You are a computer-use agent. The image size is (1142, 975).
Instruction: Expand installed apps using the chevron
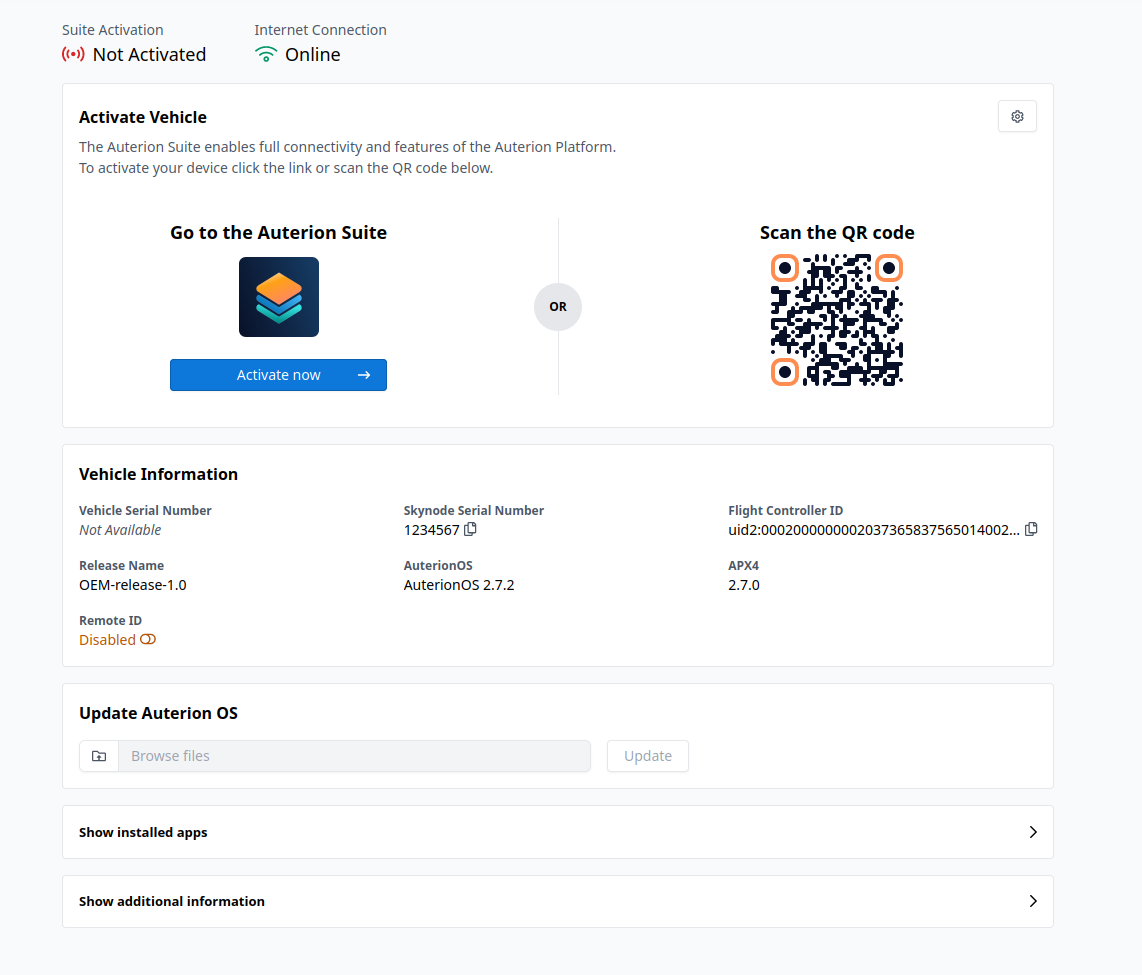point(1033,832)
